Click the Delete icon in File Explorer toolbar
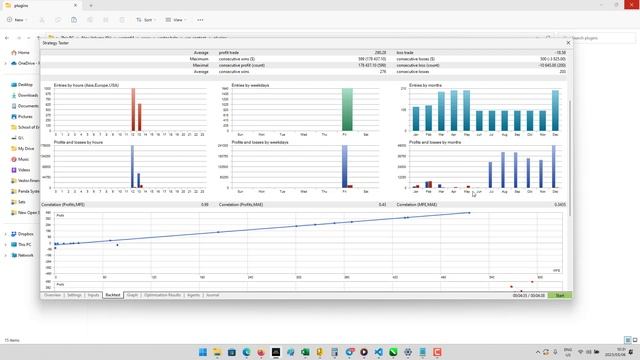This screenshot has height=360, width=640. pos(122,20)
